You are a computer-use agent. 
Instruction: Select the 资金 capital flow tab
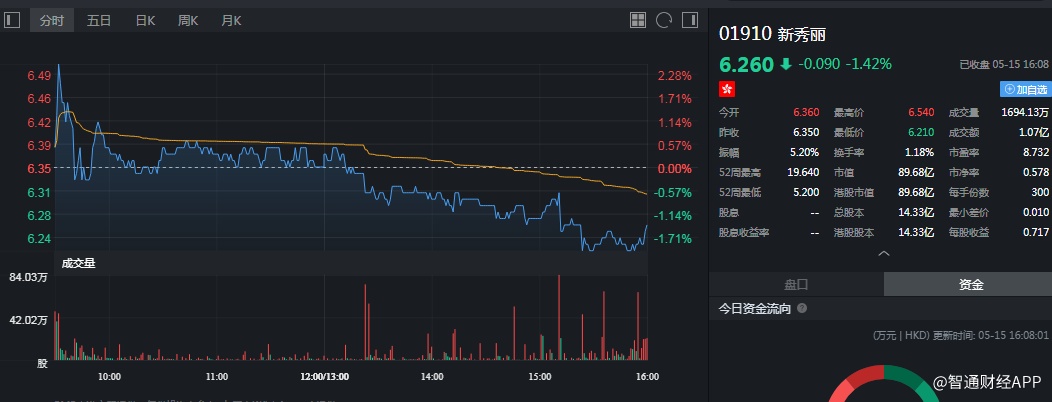[x=971, y=284]
